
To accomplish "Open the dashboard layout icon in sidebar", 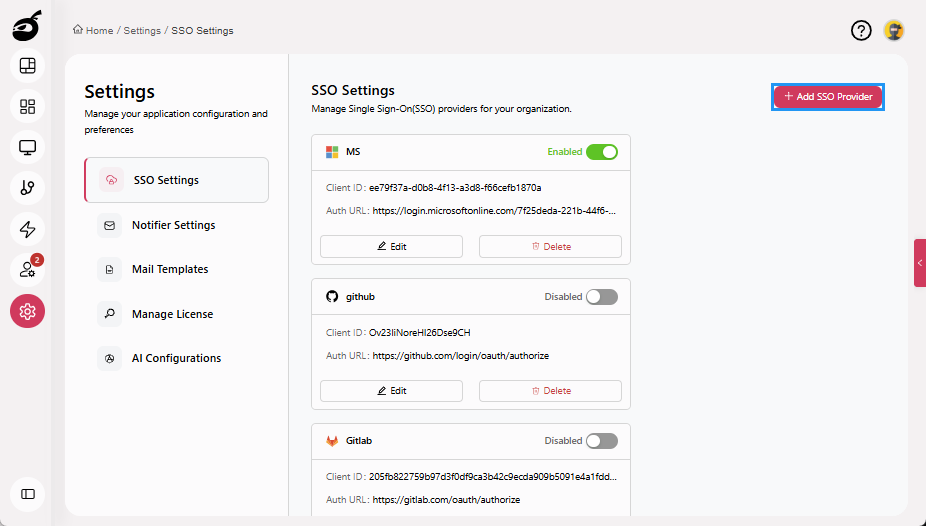I will coord(27,66).
